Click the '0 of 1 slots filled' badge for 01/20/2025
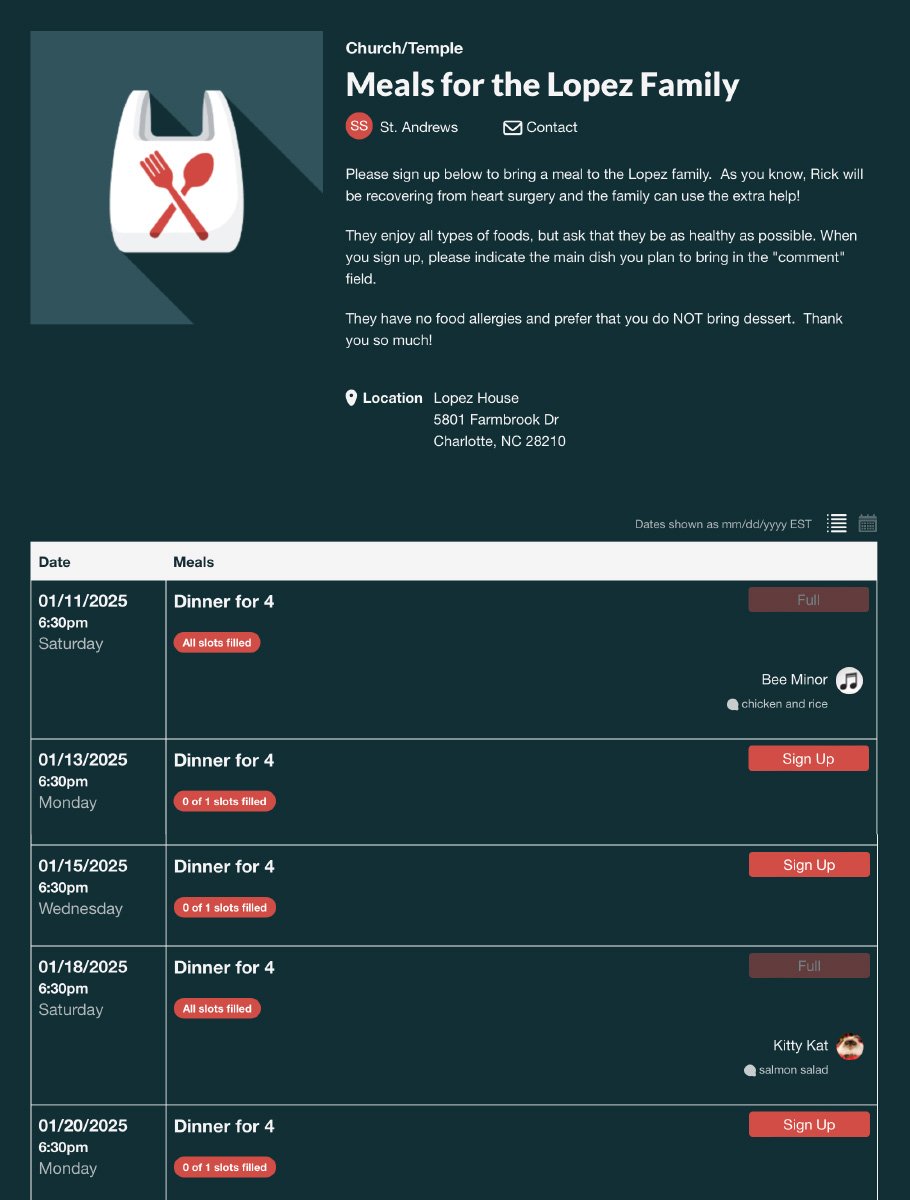Screen dimensions: 910x1200 click(225, 1167)
